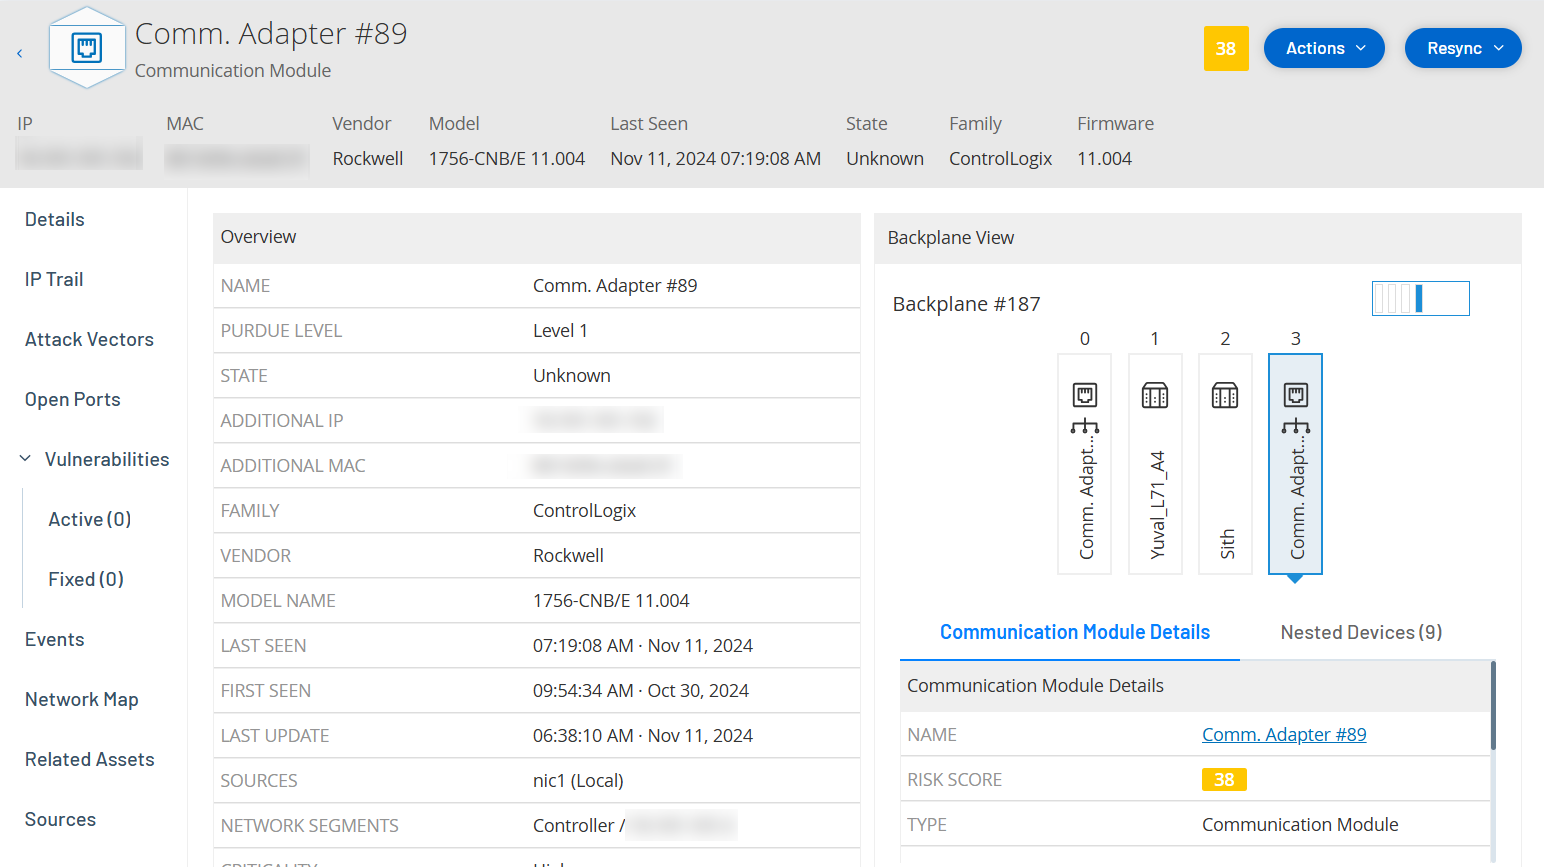Select slot 0 Comm. Adapter module icon
Viewport: 1544px width, 867px height.
(1085, 395)
